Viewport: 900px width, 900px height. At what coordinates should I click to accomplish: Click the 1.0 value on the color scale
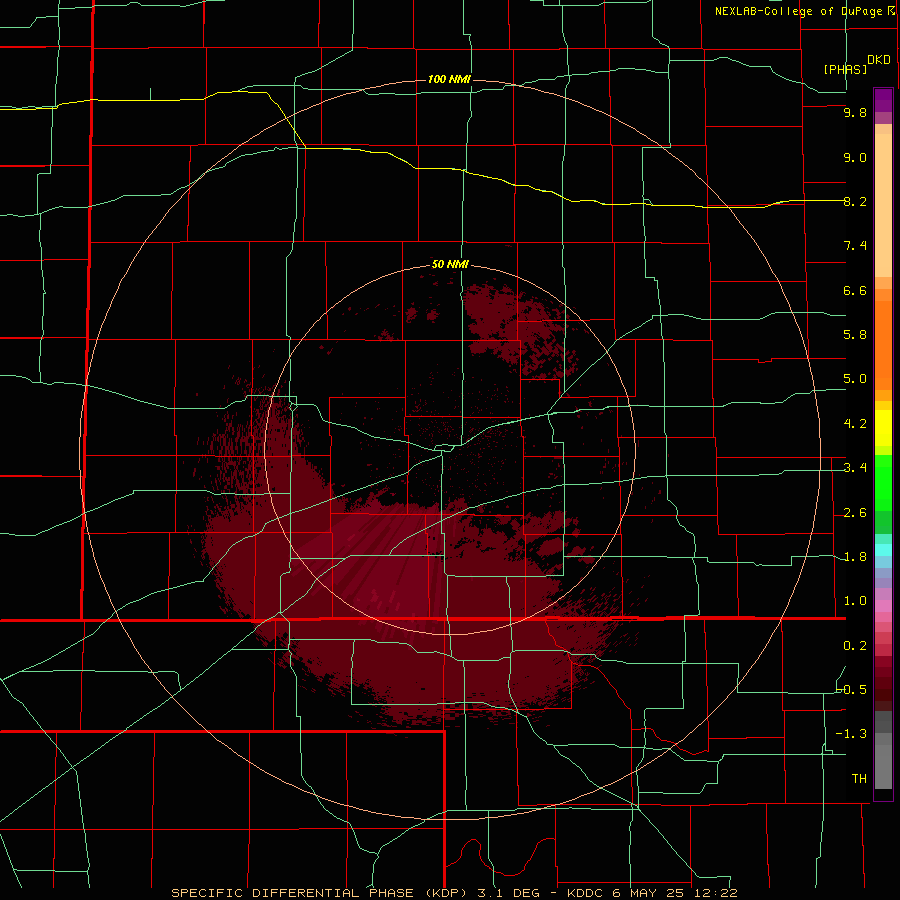click(855, 601)
